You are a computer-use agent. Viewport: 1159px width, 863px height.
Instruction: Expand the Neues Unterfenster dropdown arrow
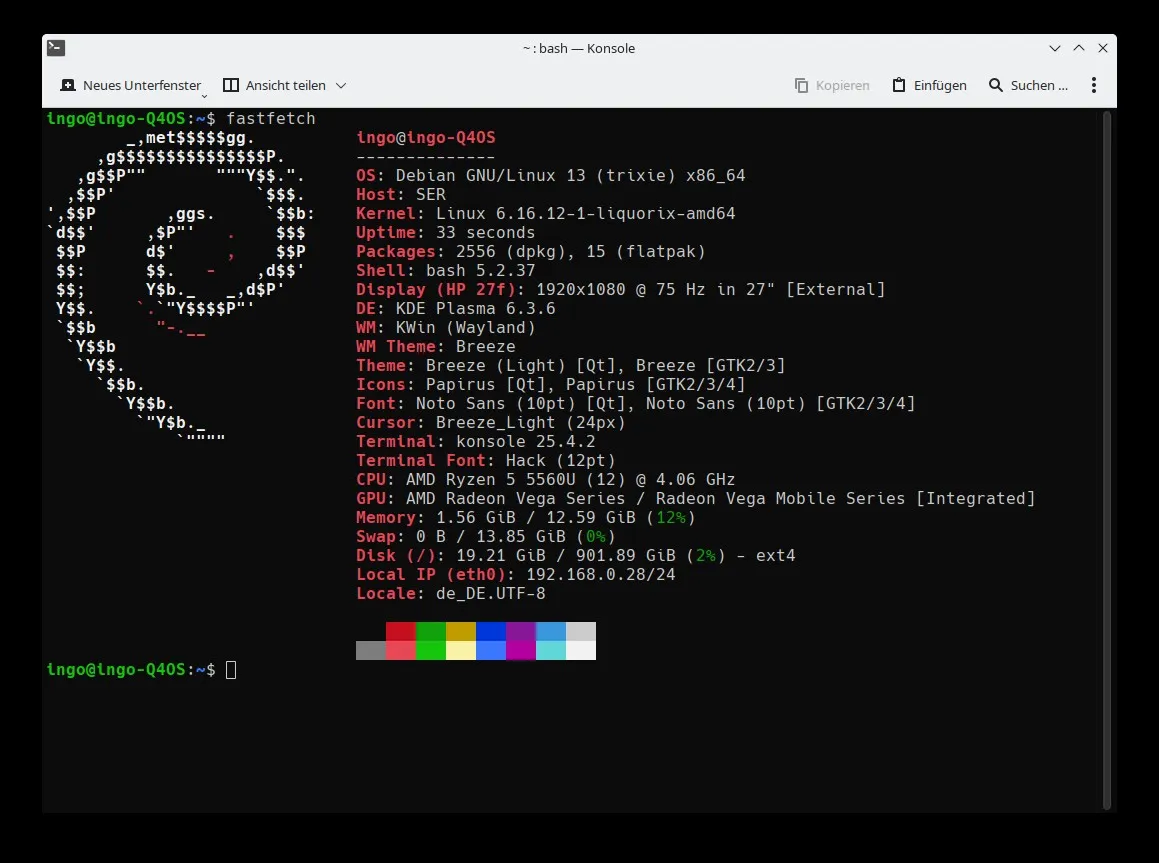[205, 95]
